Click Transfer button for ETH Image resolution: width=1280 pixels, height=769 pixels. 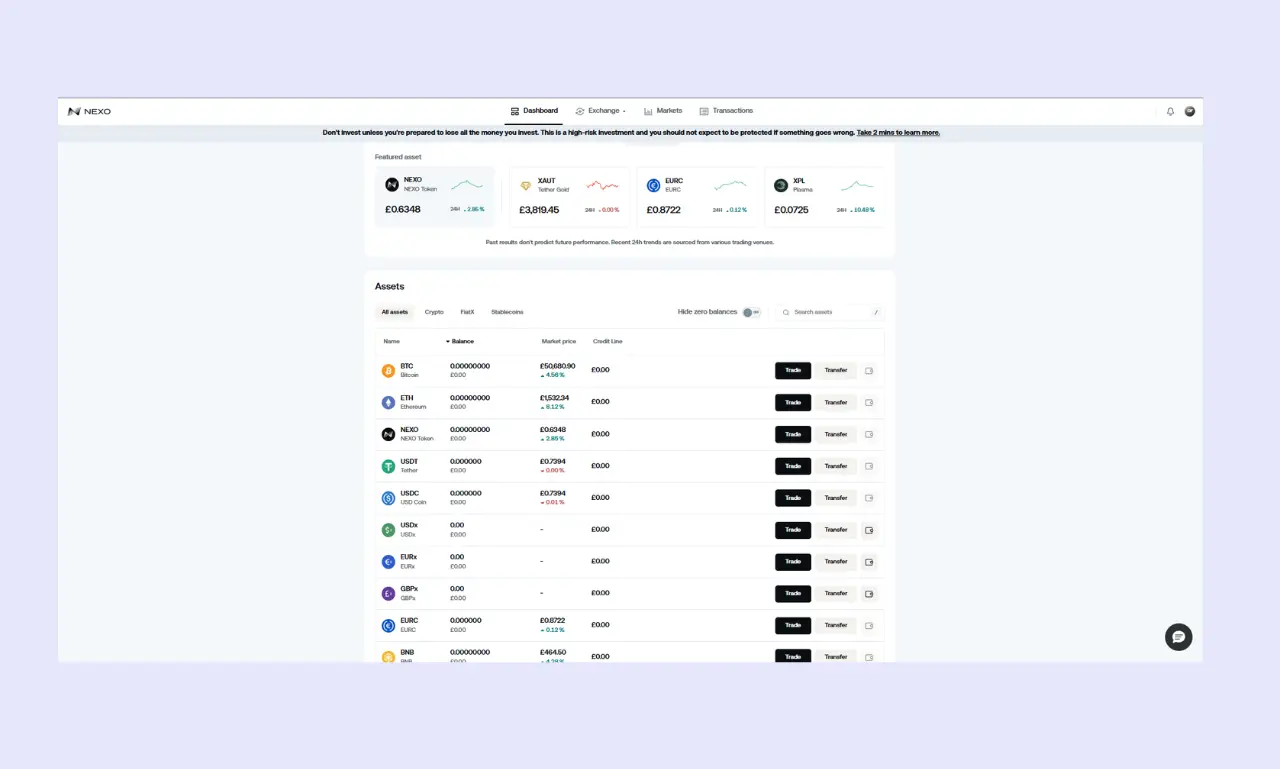[x=836, y=403]
